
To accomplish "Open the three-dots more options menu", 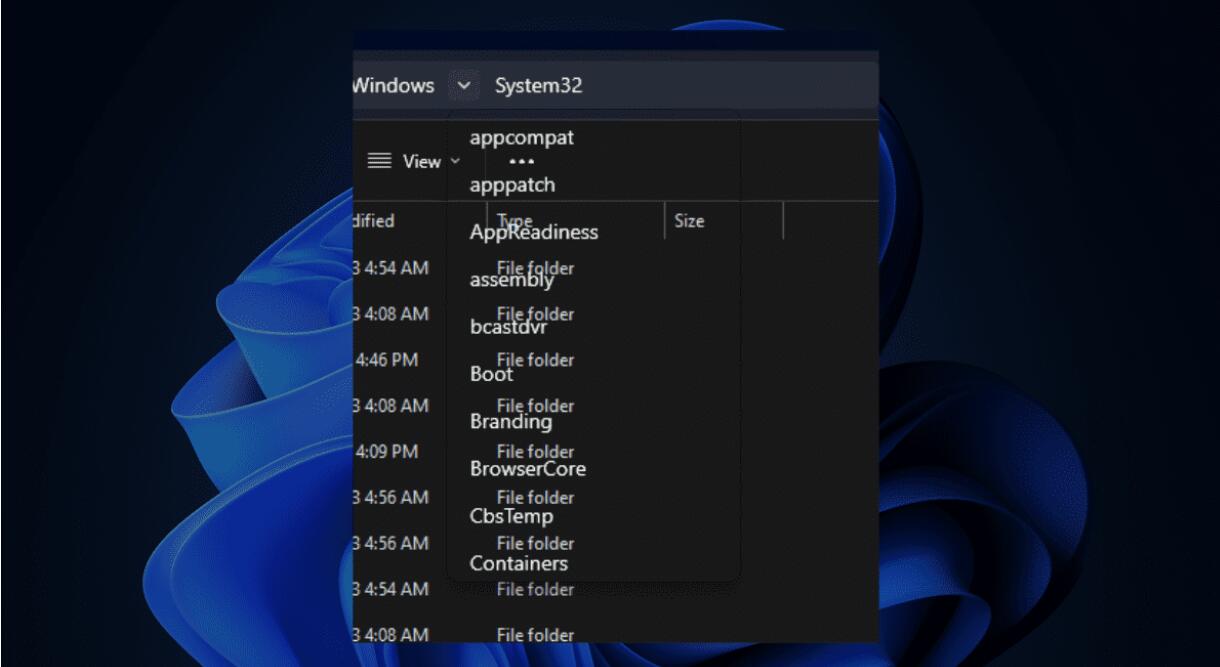I will coord(522,161).
